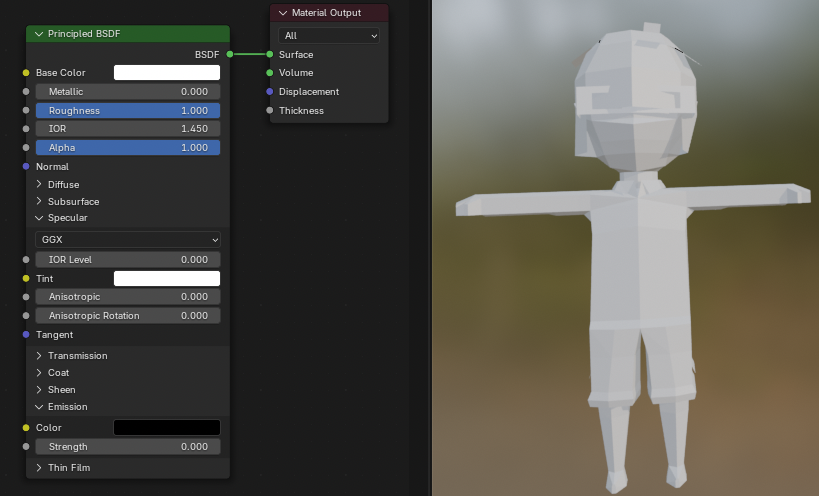Screen dimensions: 819x496
Task: Collapse the Principled BSDF node header arrow
Action: click(x=39, y=34)
